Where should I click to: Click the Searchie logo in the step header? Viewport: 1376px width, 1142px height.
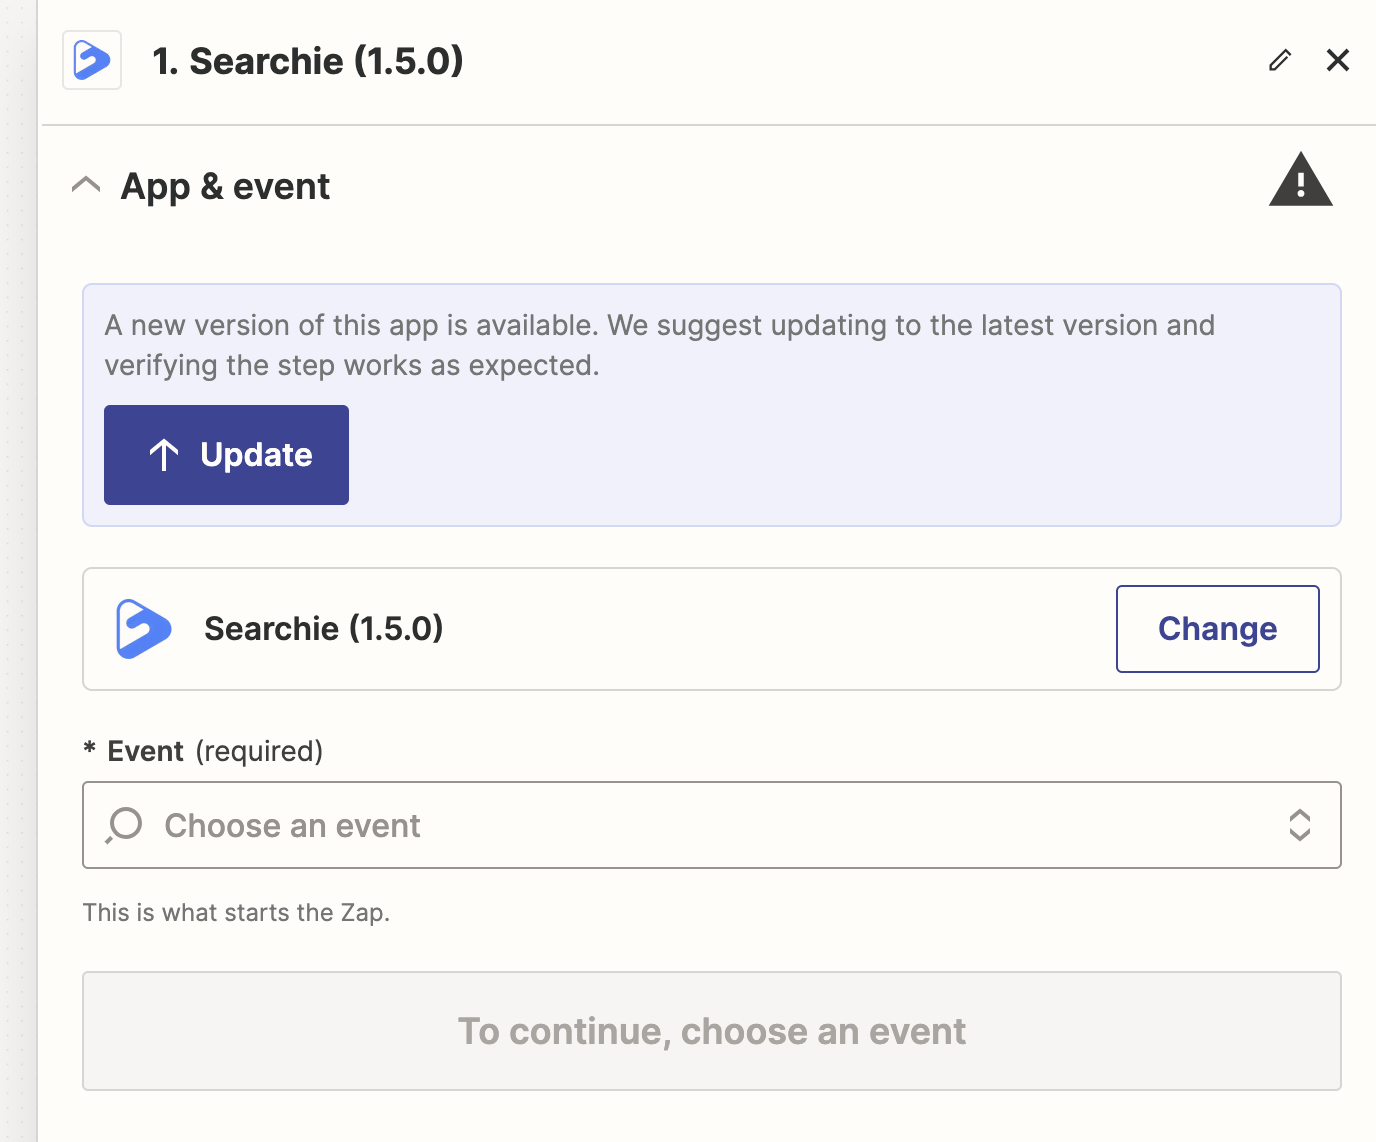click(x=92, y=60)
